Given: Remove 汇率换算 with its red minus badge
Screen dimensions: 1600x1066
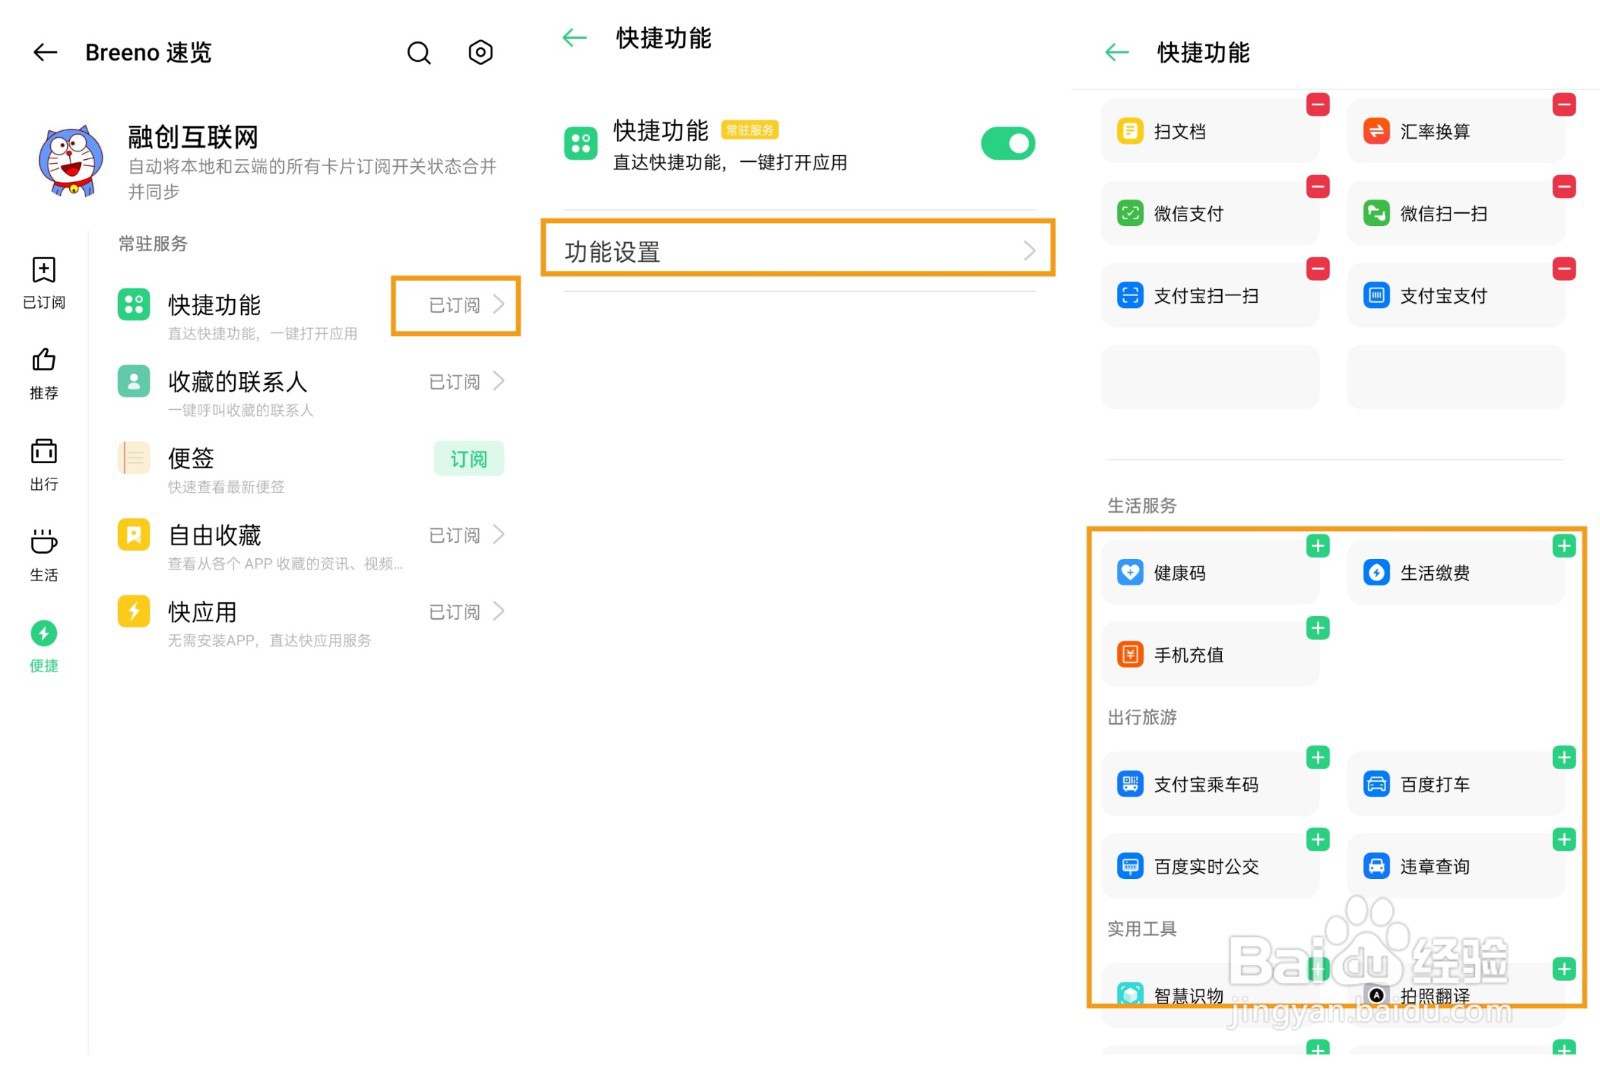Looking at the screenshot, I should point(1564,105).
